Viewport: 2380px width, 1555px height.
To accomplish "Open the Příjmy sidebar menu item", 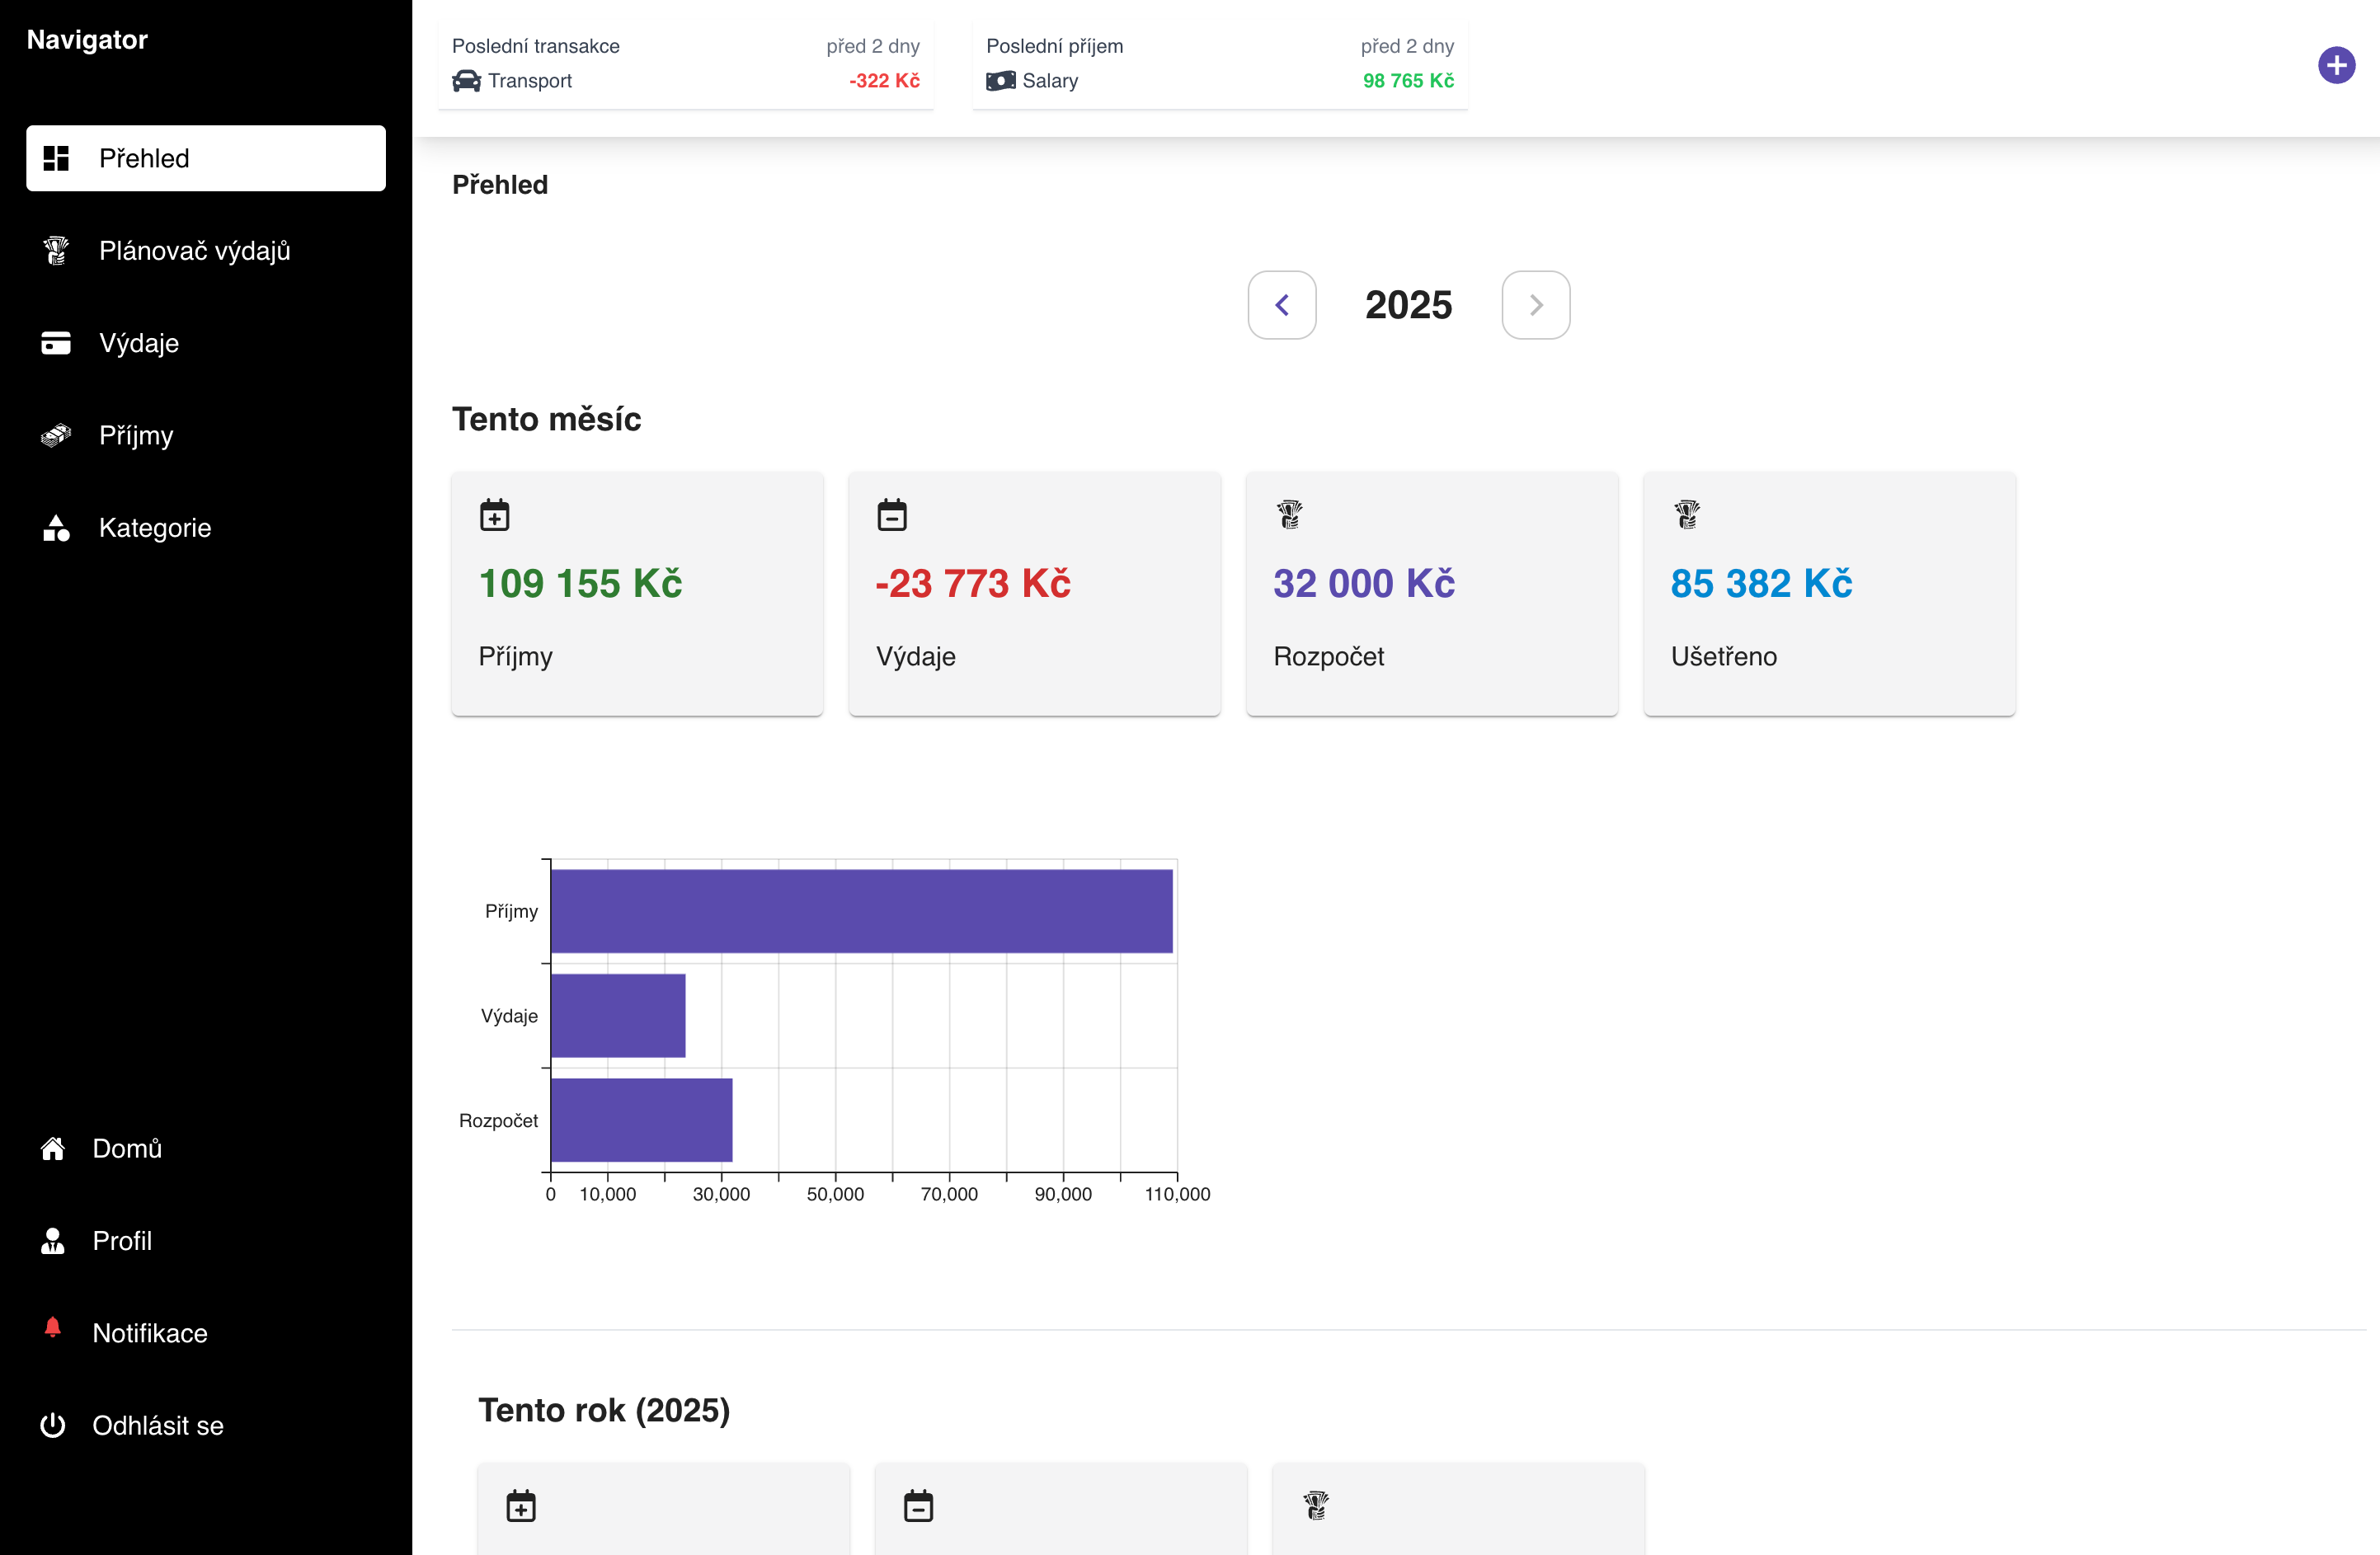I will [x=136, y=436].
